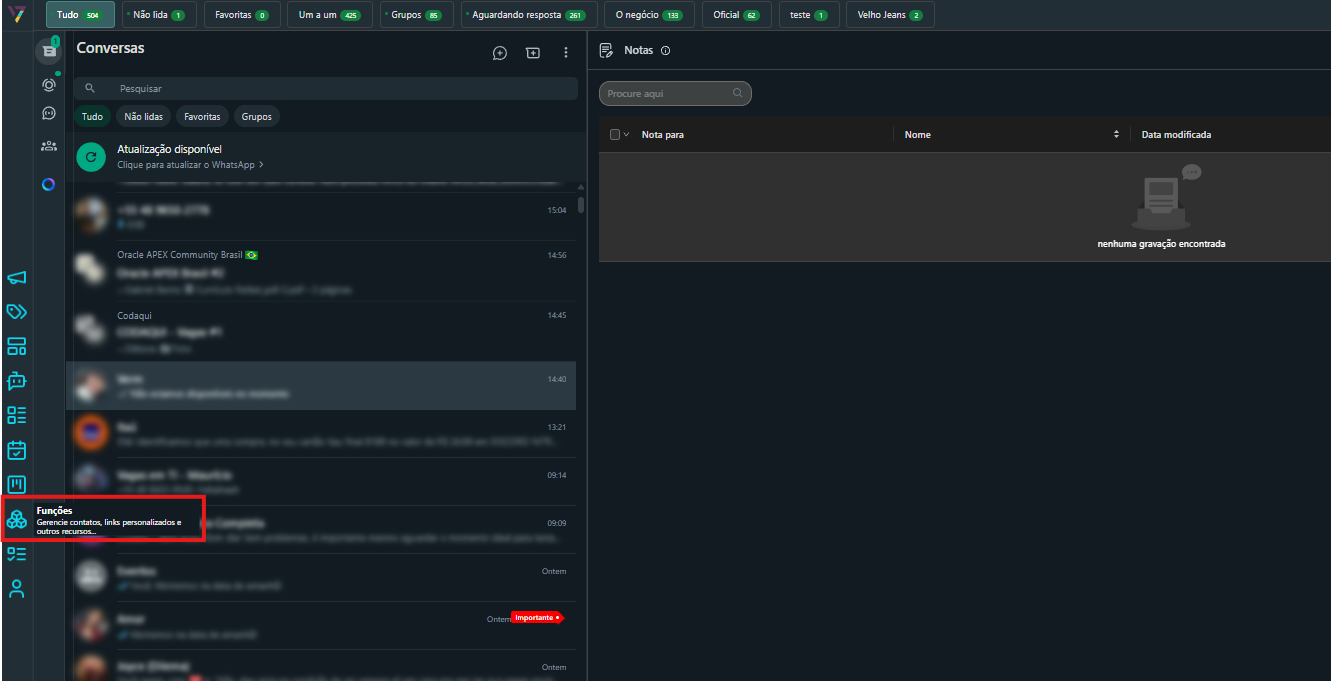Click the Meta AI colorful ring icon
Viewport: 1331px width, 681px height.
49,184
